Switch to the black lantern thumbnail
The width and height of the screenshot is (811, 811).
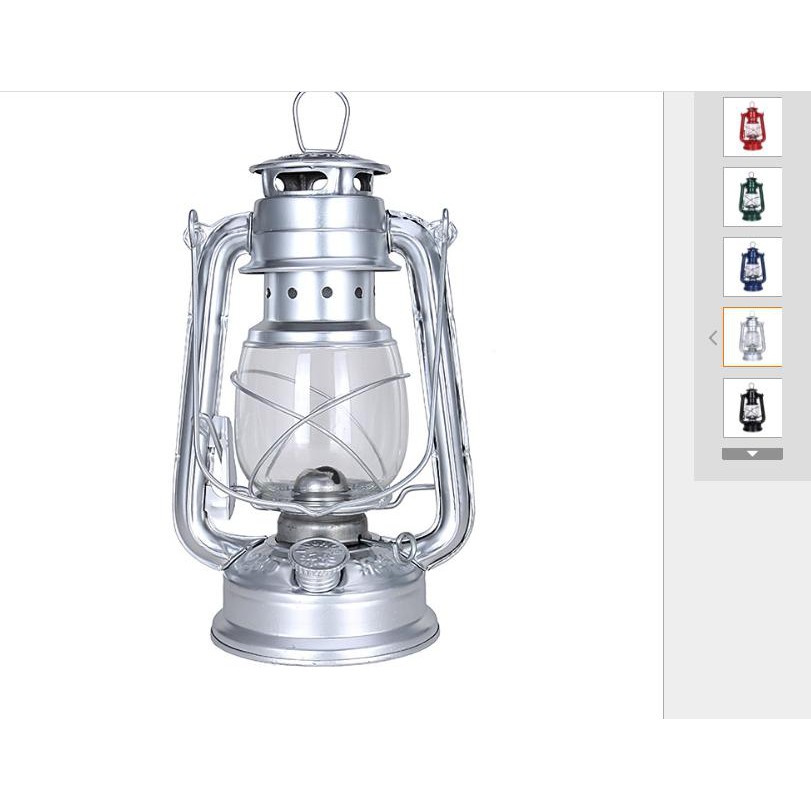(753, 408)
